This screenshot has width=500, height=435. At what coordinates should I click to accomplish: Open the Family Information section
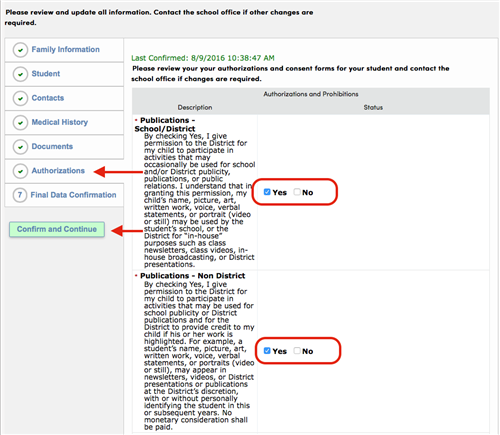pyautogui.click(x=65, y=49)
